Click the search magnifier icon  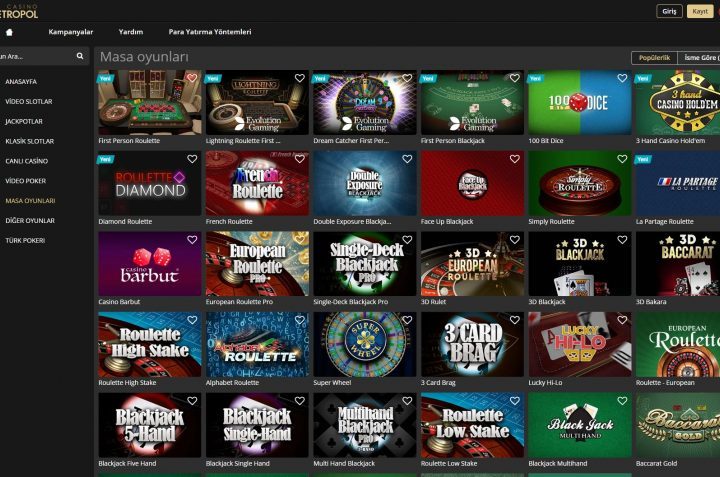80,56
